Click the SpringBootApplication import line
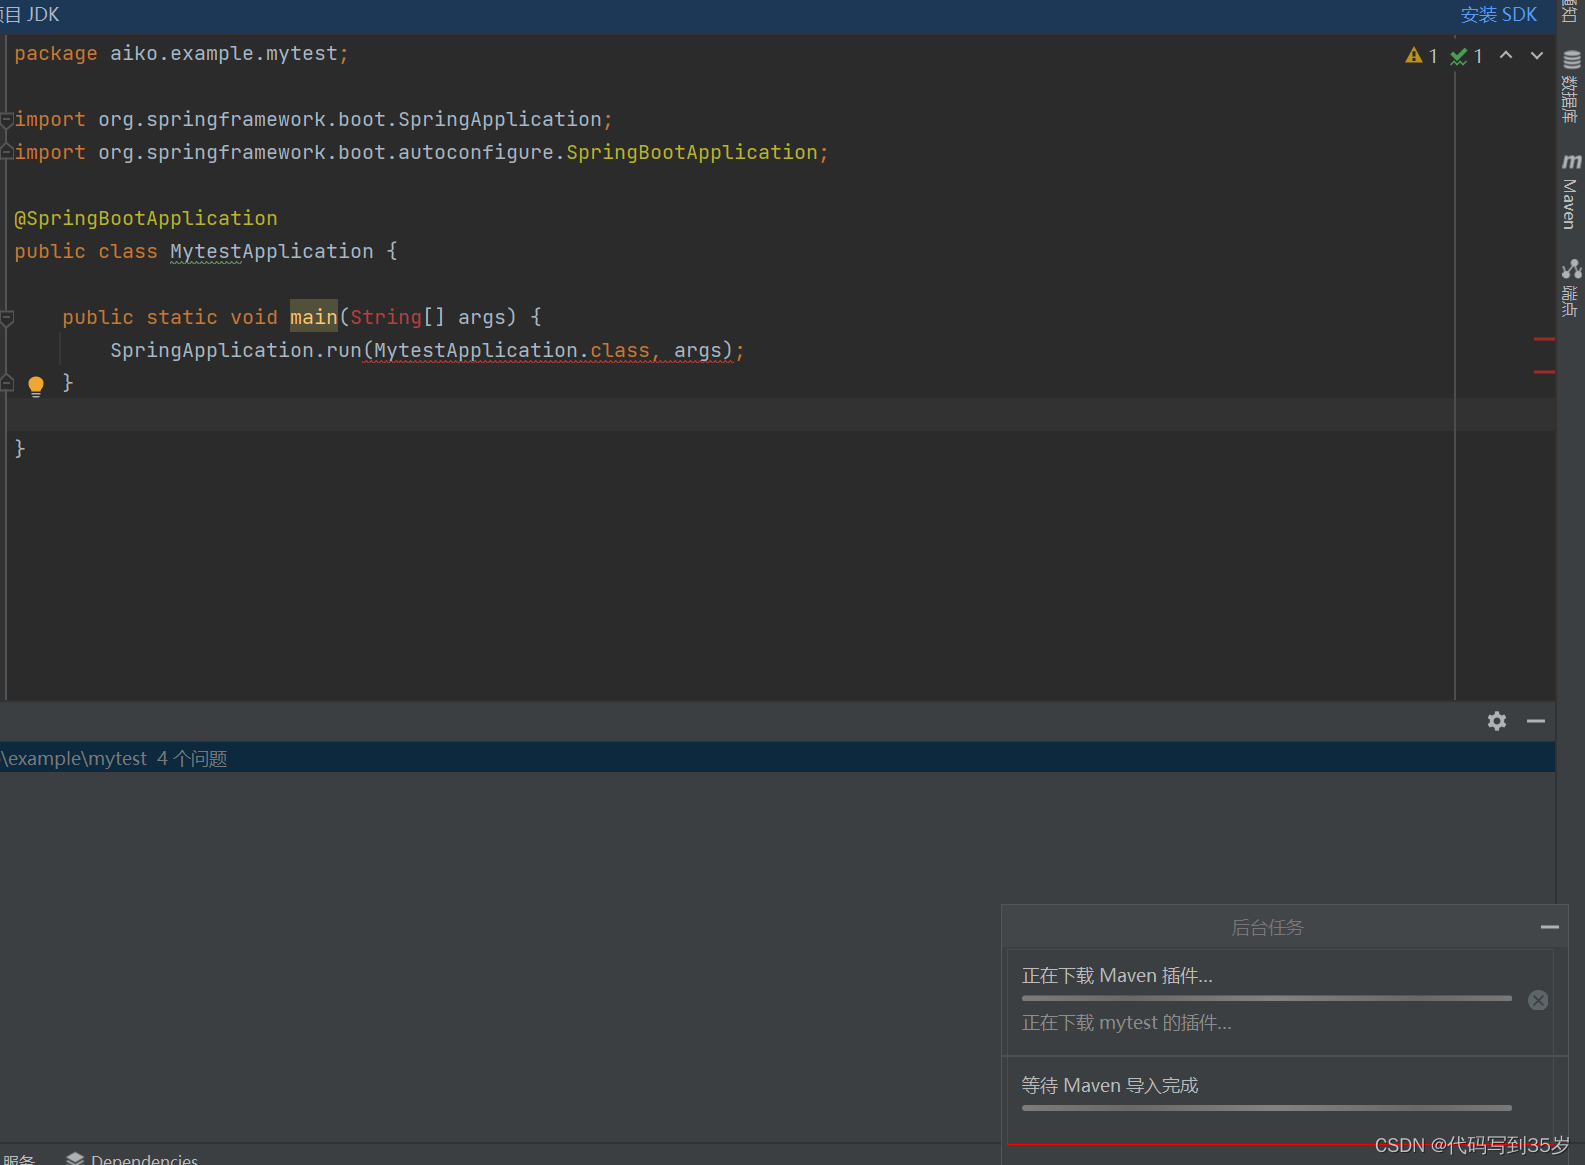 coord(421,152)
